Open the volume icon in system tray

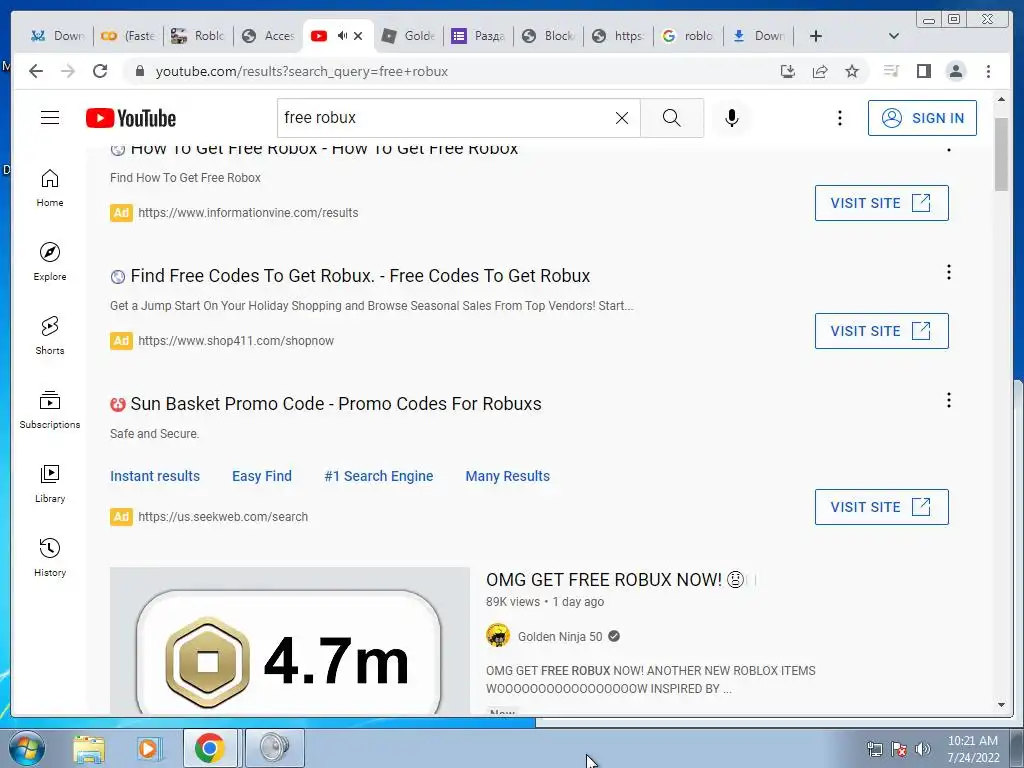(923, 749)
